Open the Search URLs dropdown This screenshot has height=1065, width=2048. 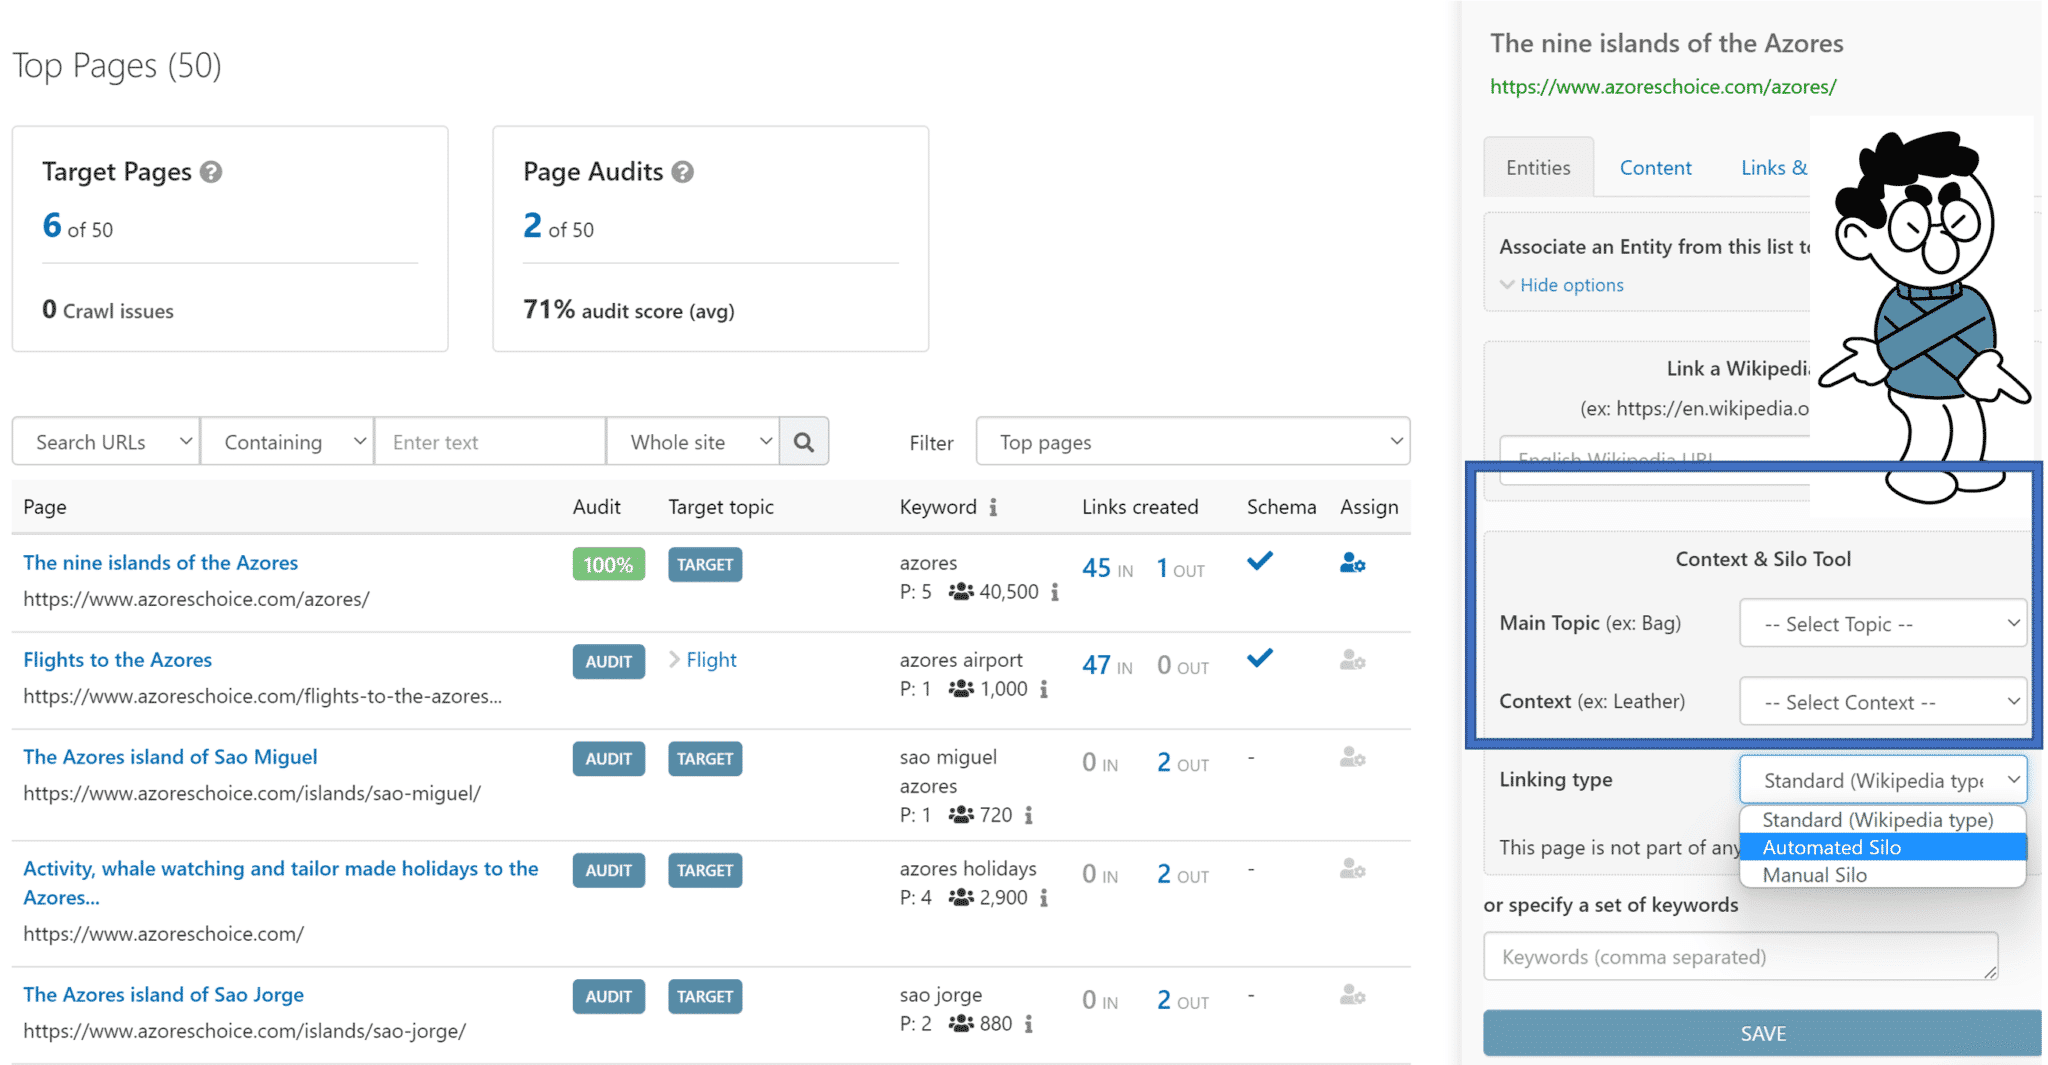pyautogui.click(x=106, y=441)
